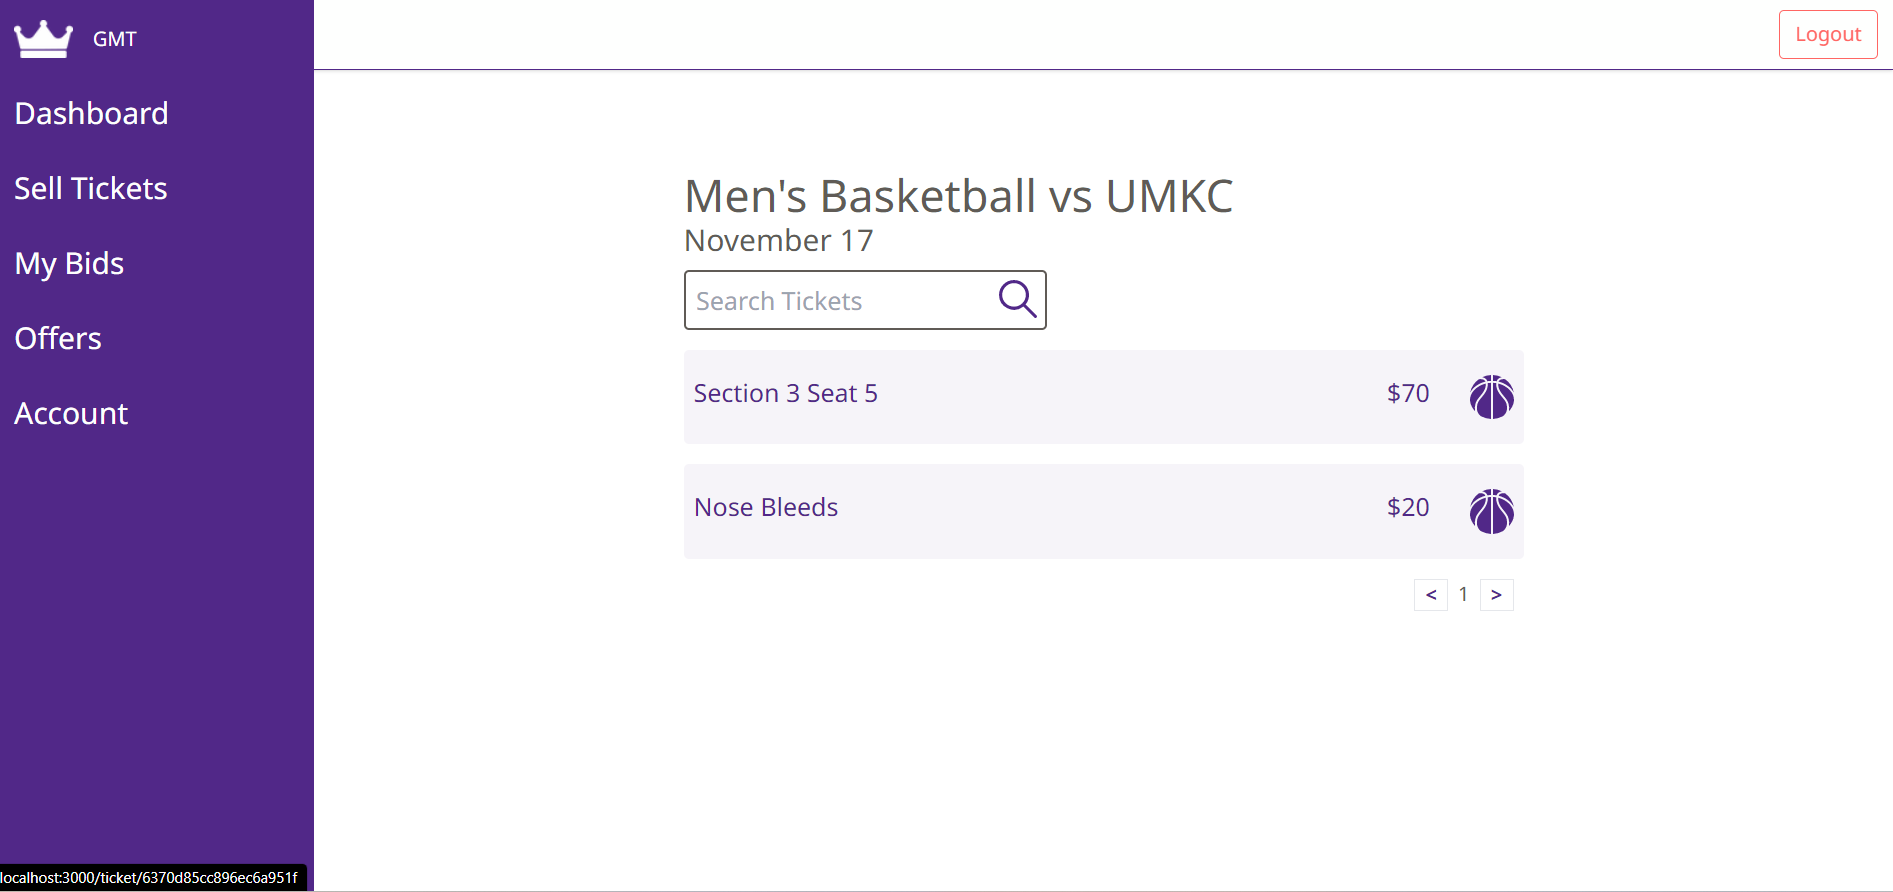
Task: Open the Dashboard menu item
Action: tap(91, 114)
